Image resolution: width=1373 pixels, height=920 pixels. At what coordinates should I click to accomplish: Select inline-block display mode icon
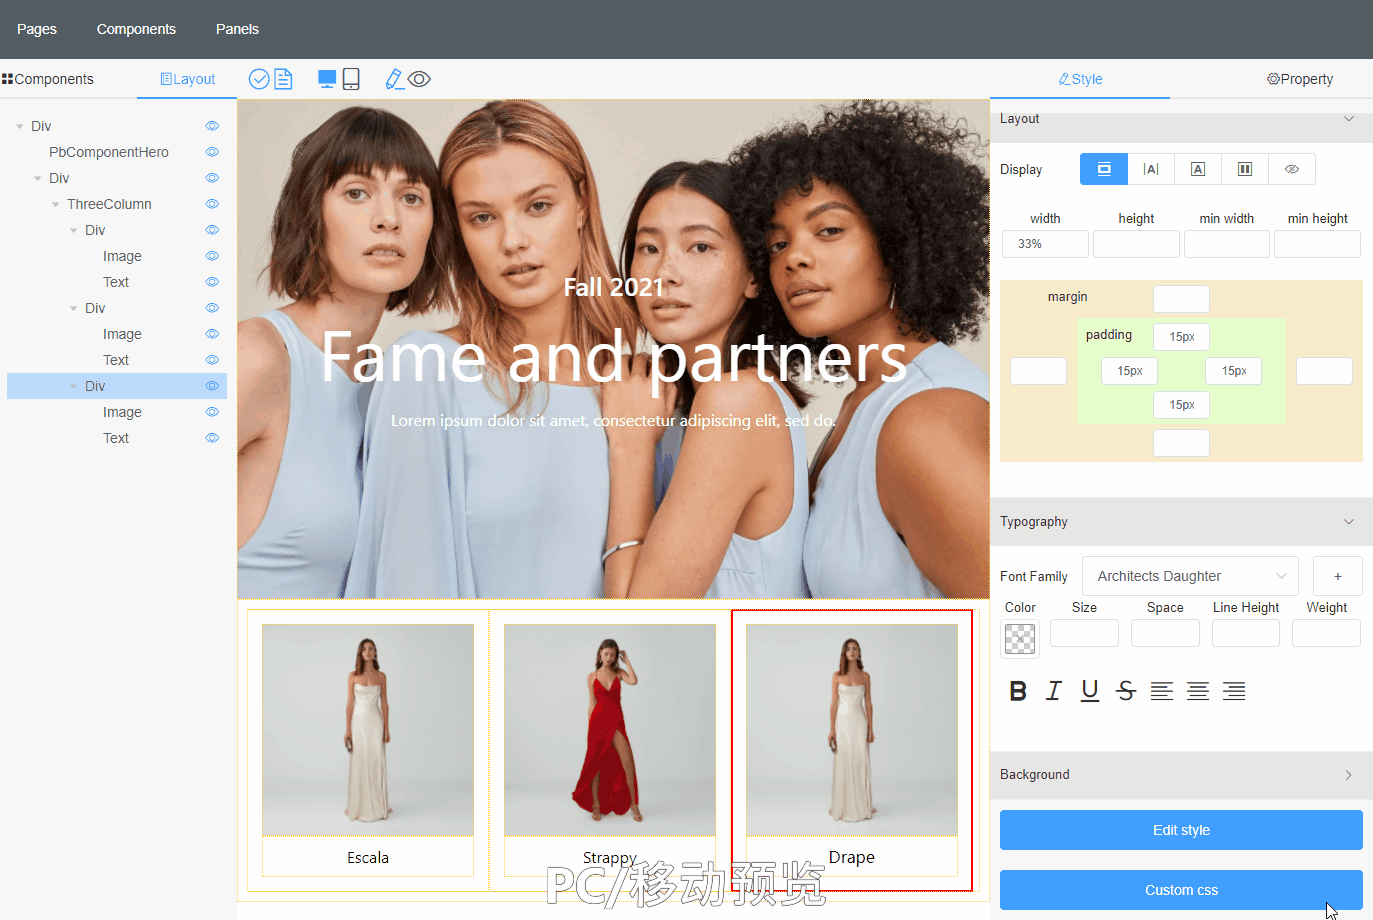point(1198,169)
